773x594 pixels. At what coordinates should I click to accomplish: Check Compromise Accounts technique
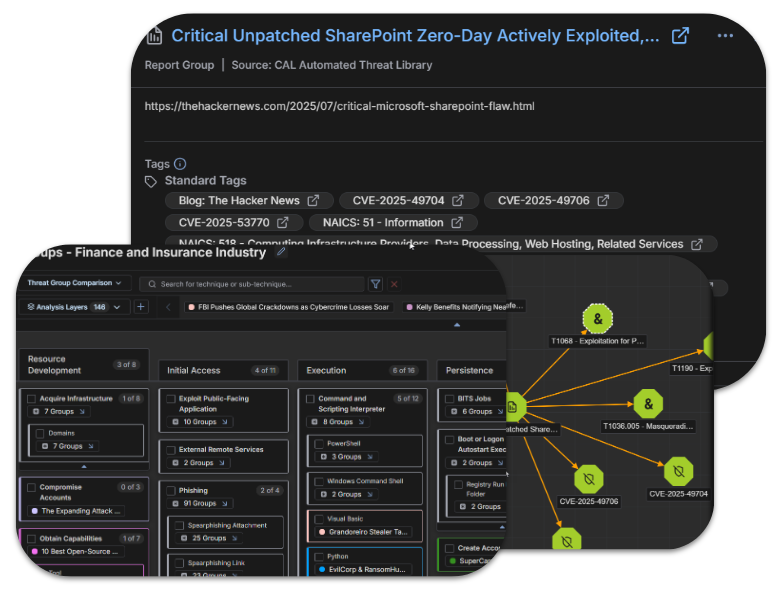[x=32, y=487]
